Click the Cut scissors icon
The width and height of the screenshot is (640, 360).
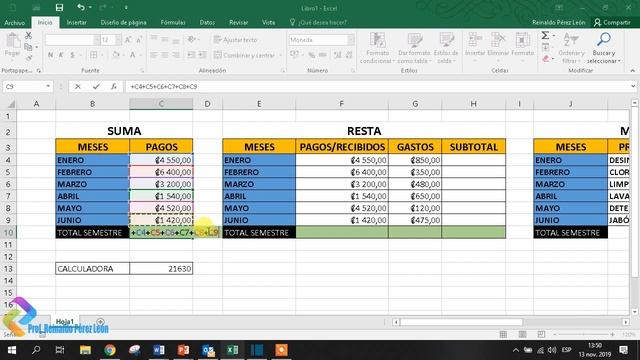pos(28,36)
